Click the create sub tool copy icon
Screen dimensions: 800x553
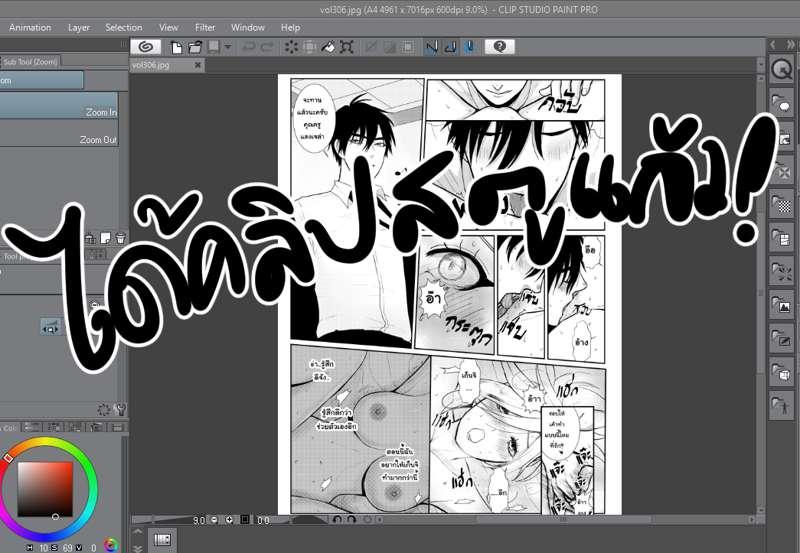coord(106,238)
